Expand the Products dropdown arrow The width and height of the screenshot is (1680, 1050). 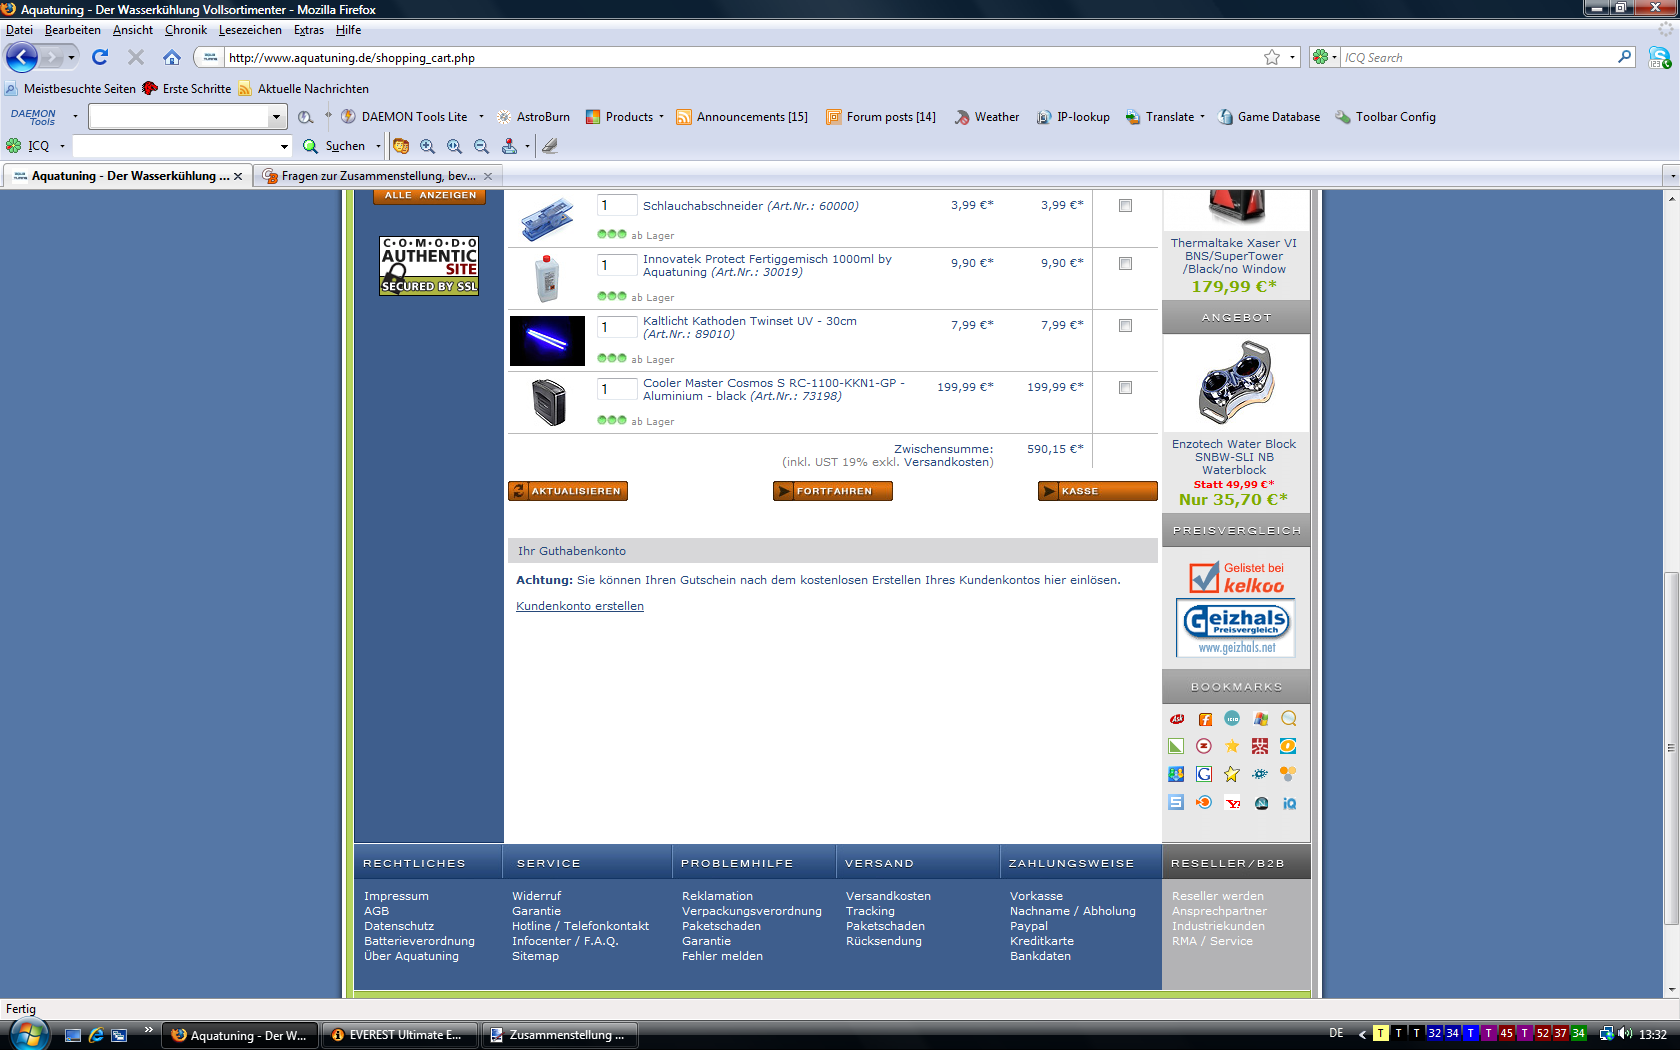pyautogui.click(x=661, y=117)
